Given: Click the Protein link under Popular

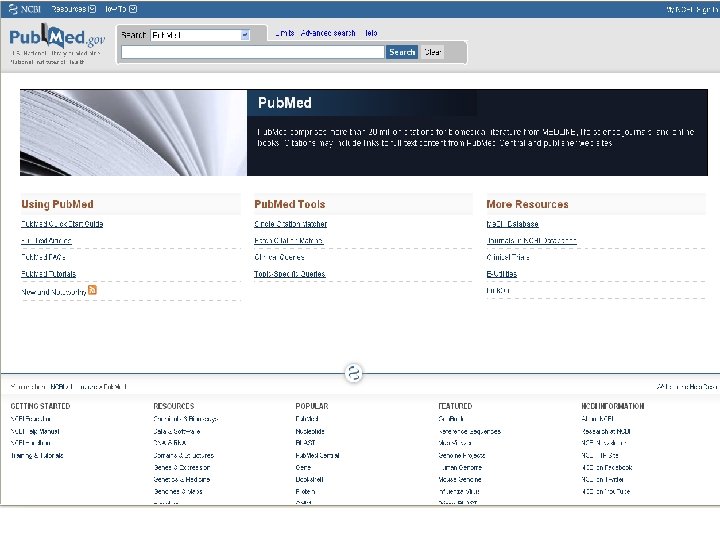Looking at the screenshot, I should click(305, 491).
